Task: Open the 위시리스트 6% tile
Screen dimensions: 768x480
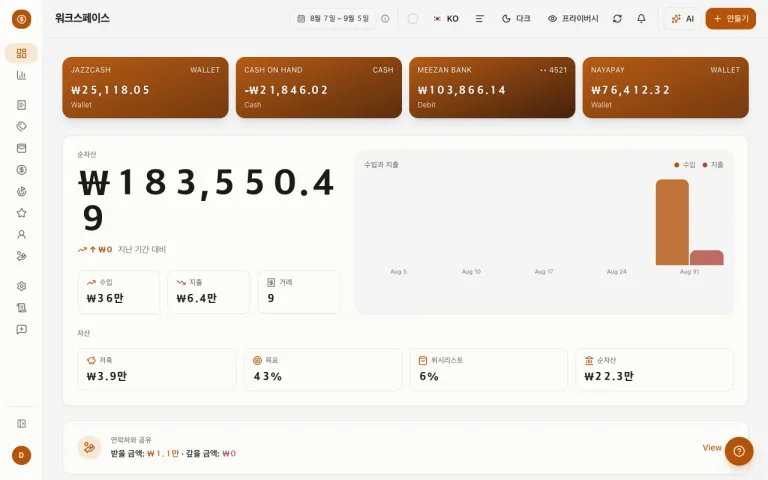Action: point(488,370)
